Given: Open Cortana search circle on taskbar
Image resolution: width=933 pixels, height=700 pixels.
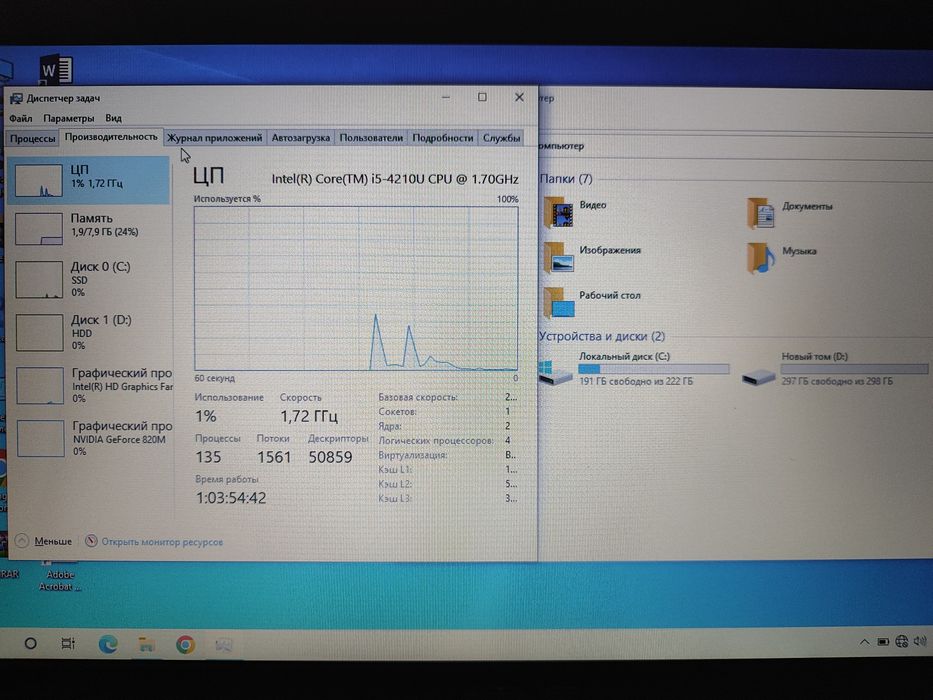Looking at the screenshot, I should pos(30,643).
